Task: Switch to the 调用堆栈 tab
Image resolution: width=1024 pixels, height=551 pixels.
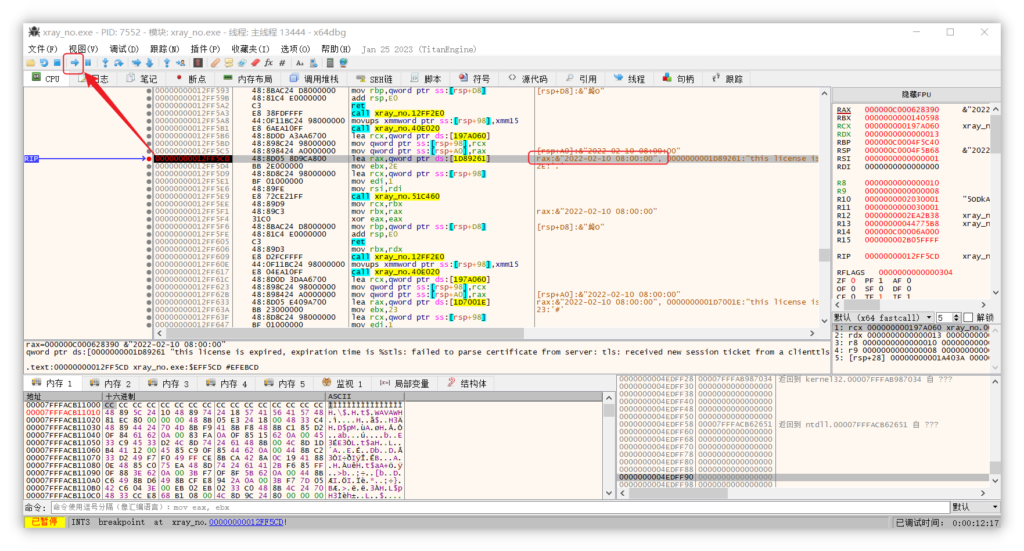Action: point(315,79)
